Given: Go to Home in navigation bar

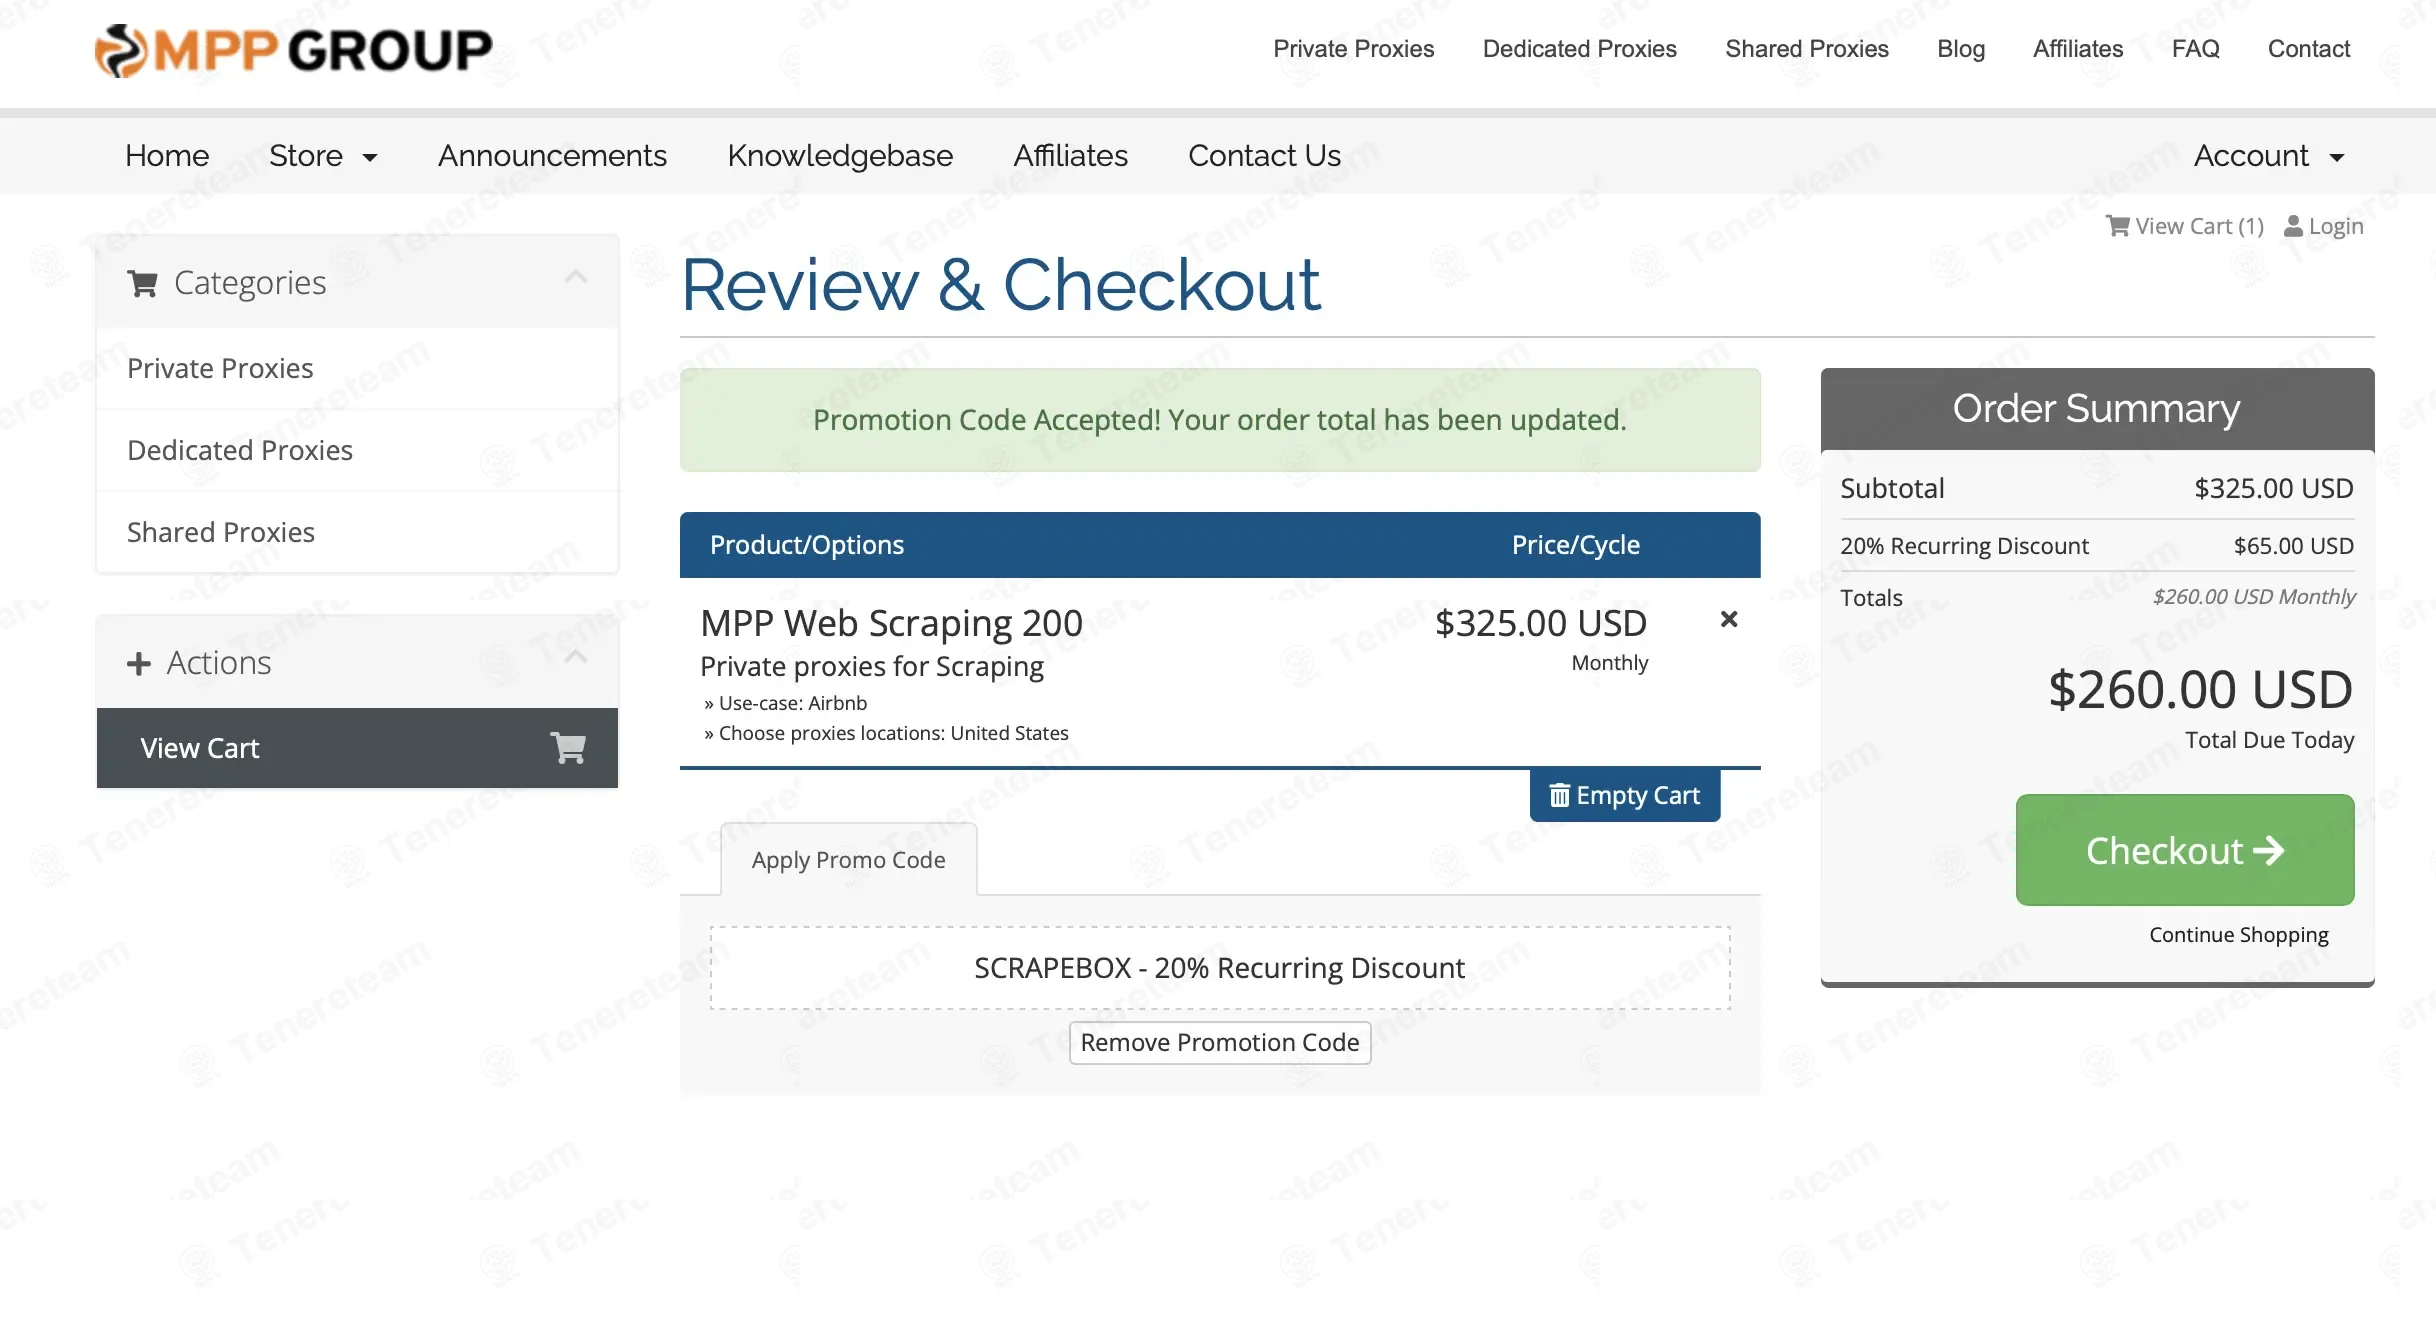Looking at the screenshot, I should click(x=167, y=156).
